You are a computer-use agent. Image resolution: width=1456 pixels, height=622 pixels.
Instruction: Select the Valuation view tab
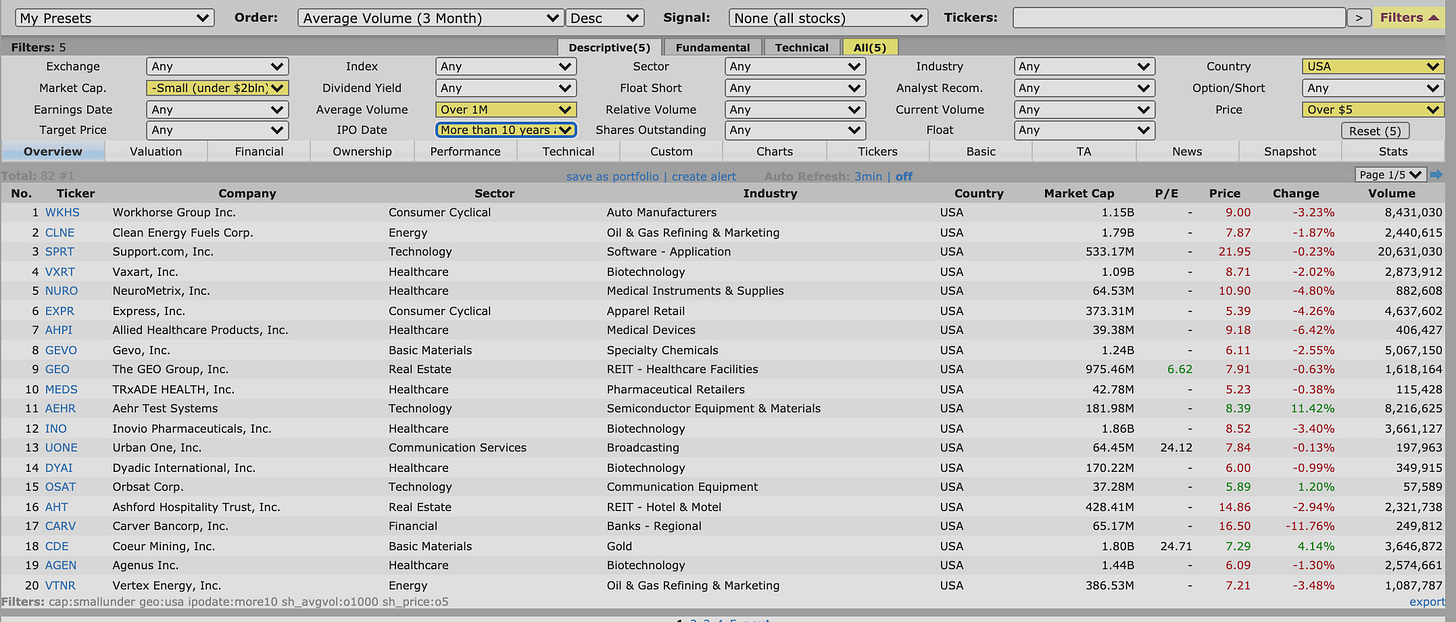pyautogui.click(x=156, y=152)
